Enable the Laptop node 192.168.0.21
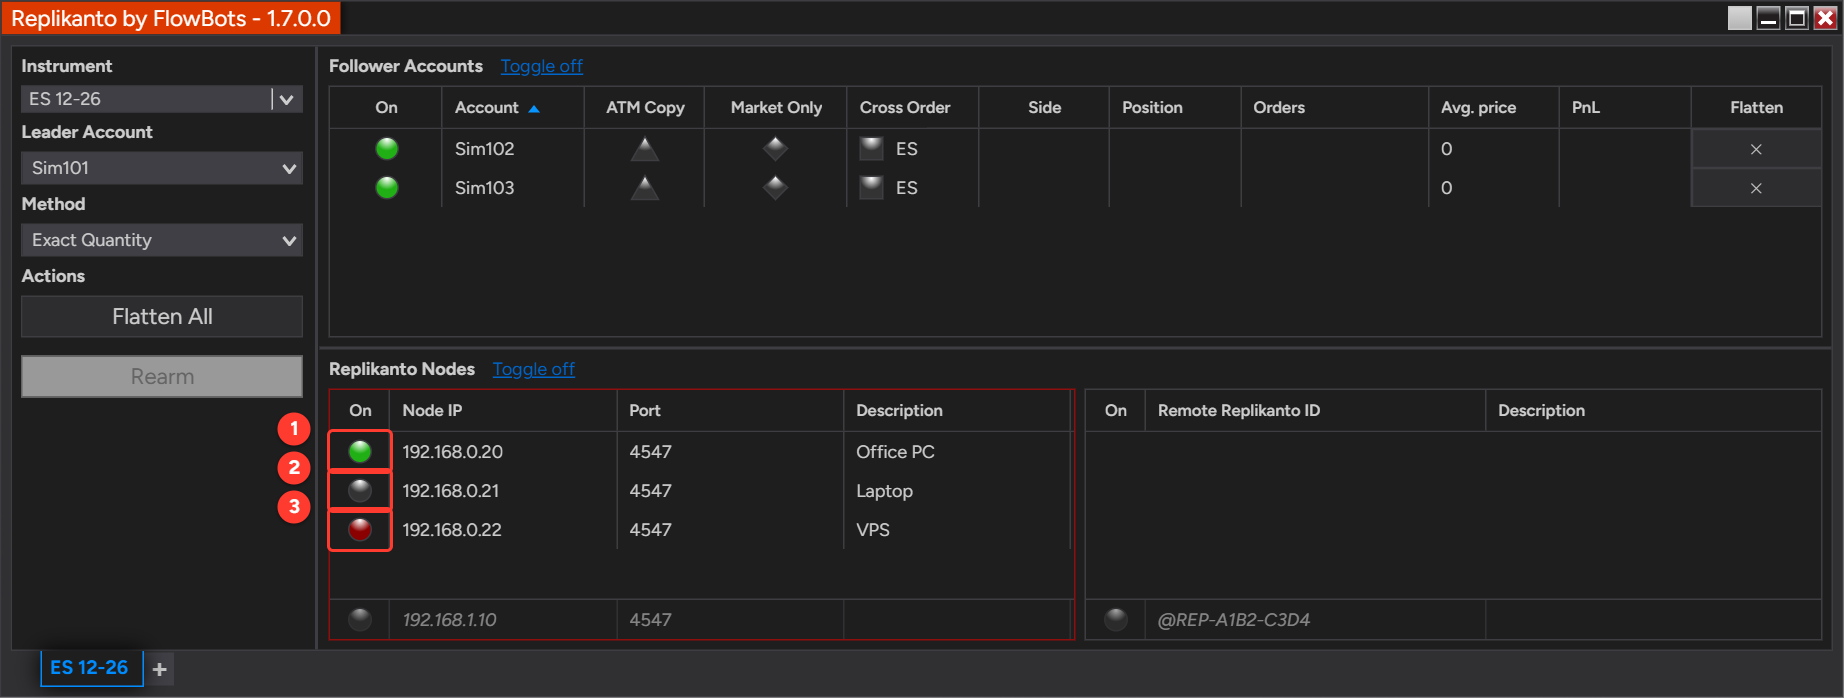1844x698 pixels. [360, 491]
